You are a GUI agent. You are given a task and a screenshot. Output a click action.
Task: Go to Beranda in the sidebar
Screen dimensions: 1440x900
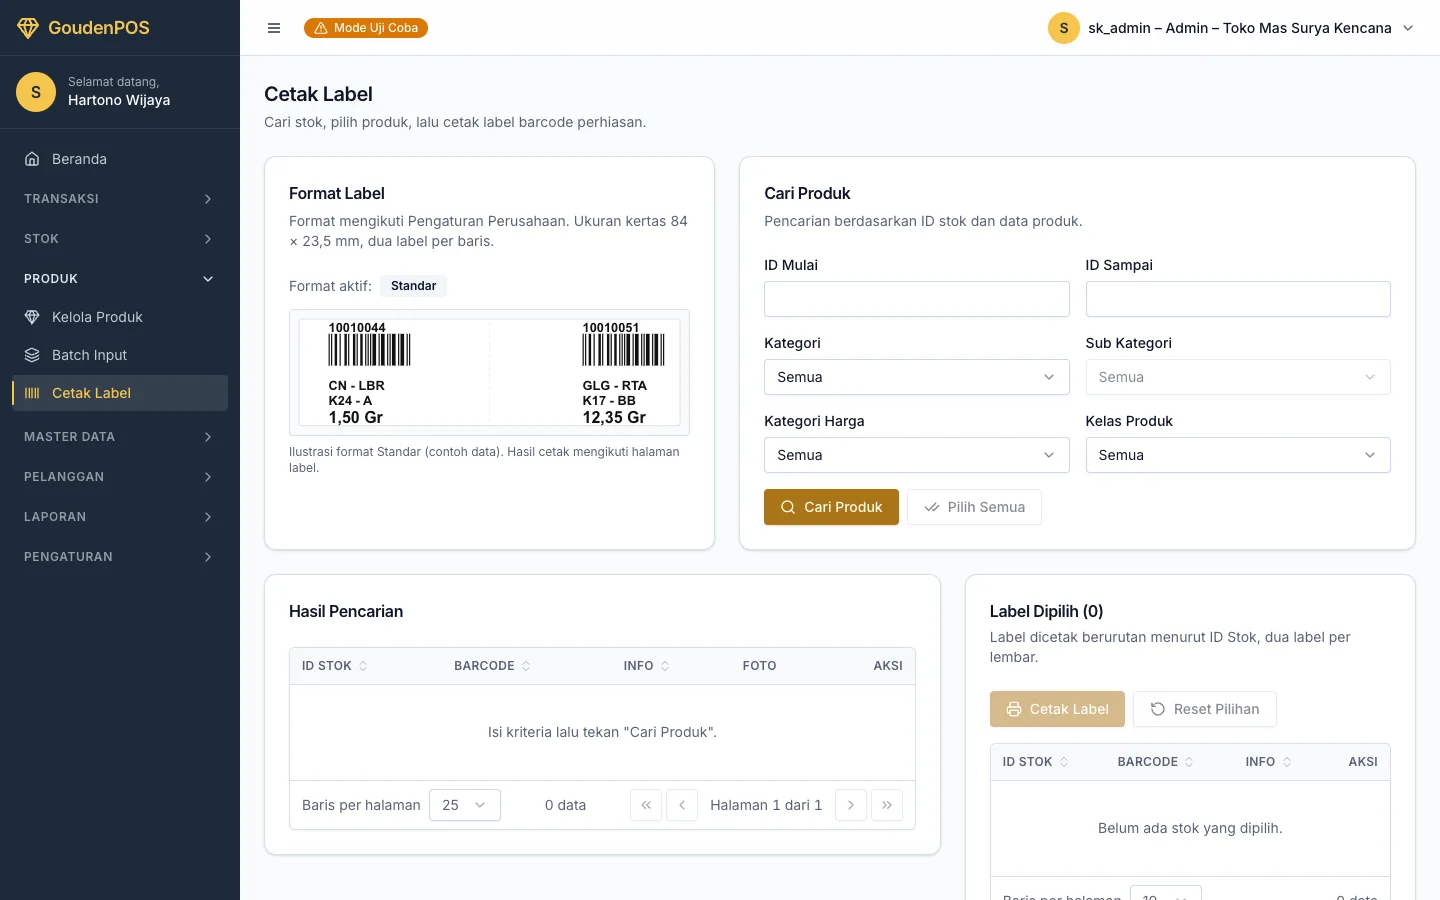click(x=120, y=159)
